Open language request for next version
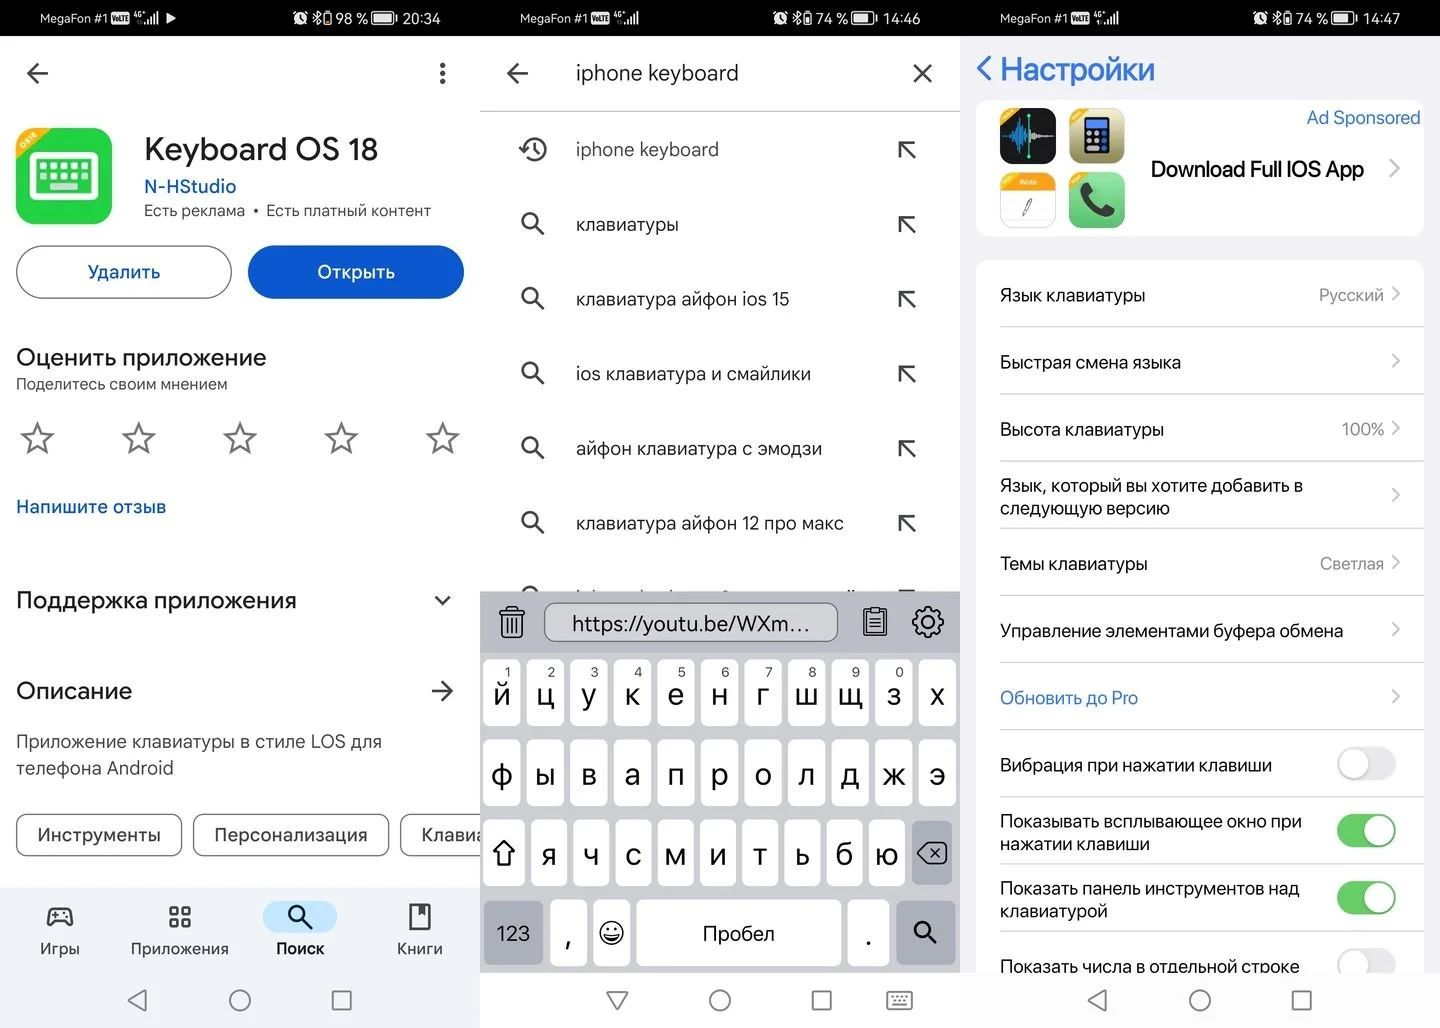This screenshot has width=1440, height=1028. (x=1200, y=496)
